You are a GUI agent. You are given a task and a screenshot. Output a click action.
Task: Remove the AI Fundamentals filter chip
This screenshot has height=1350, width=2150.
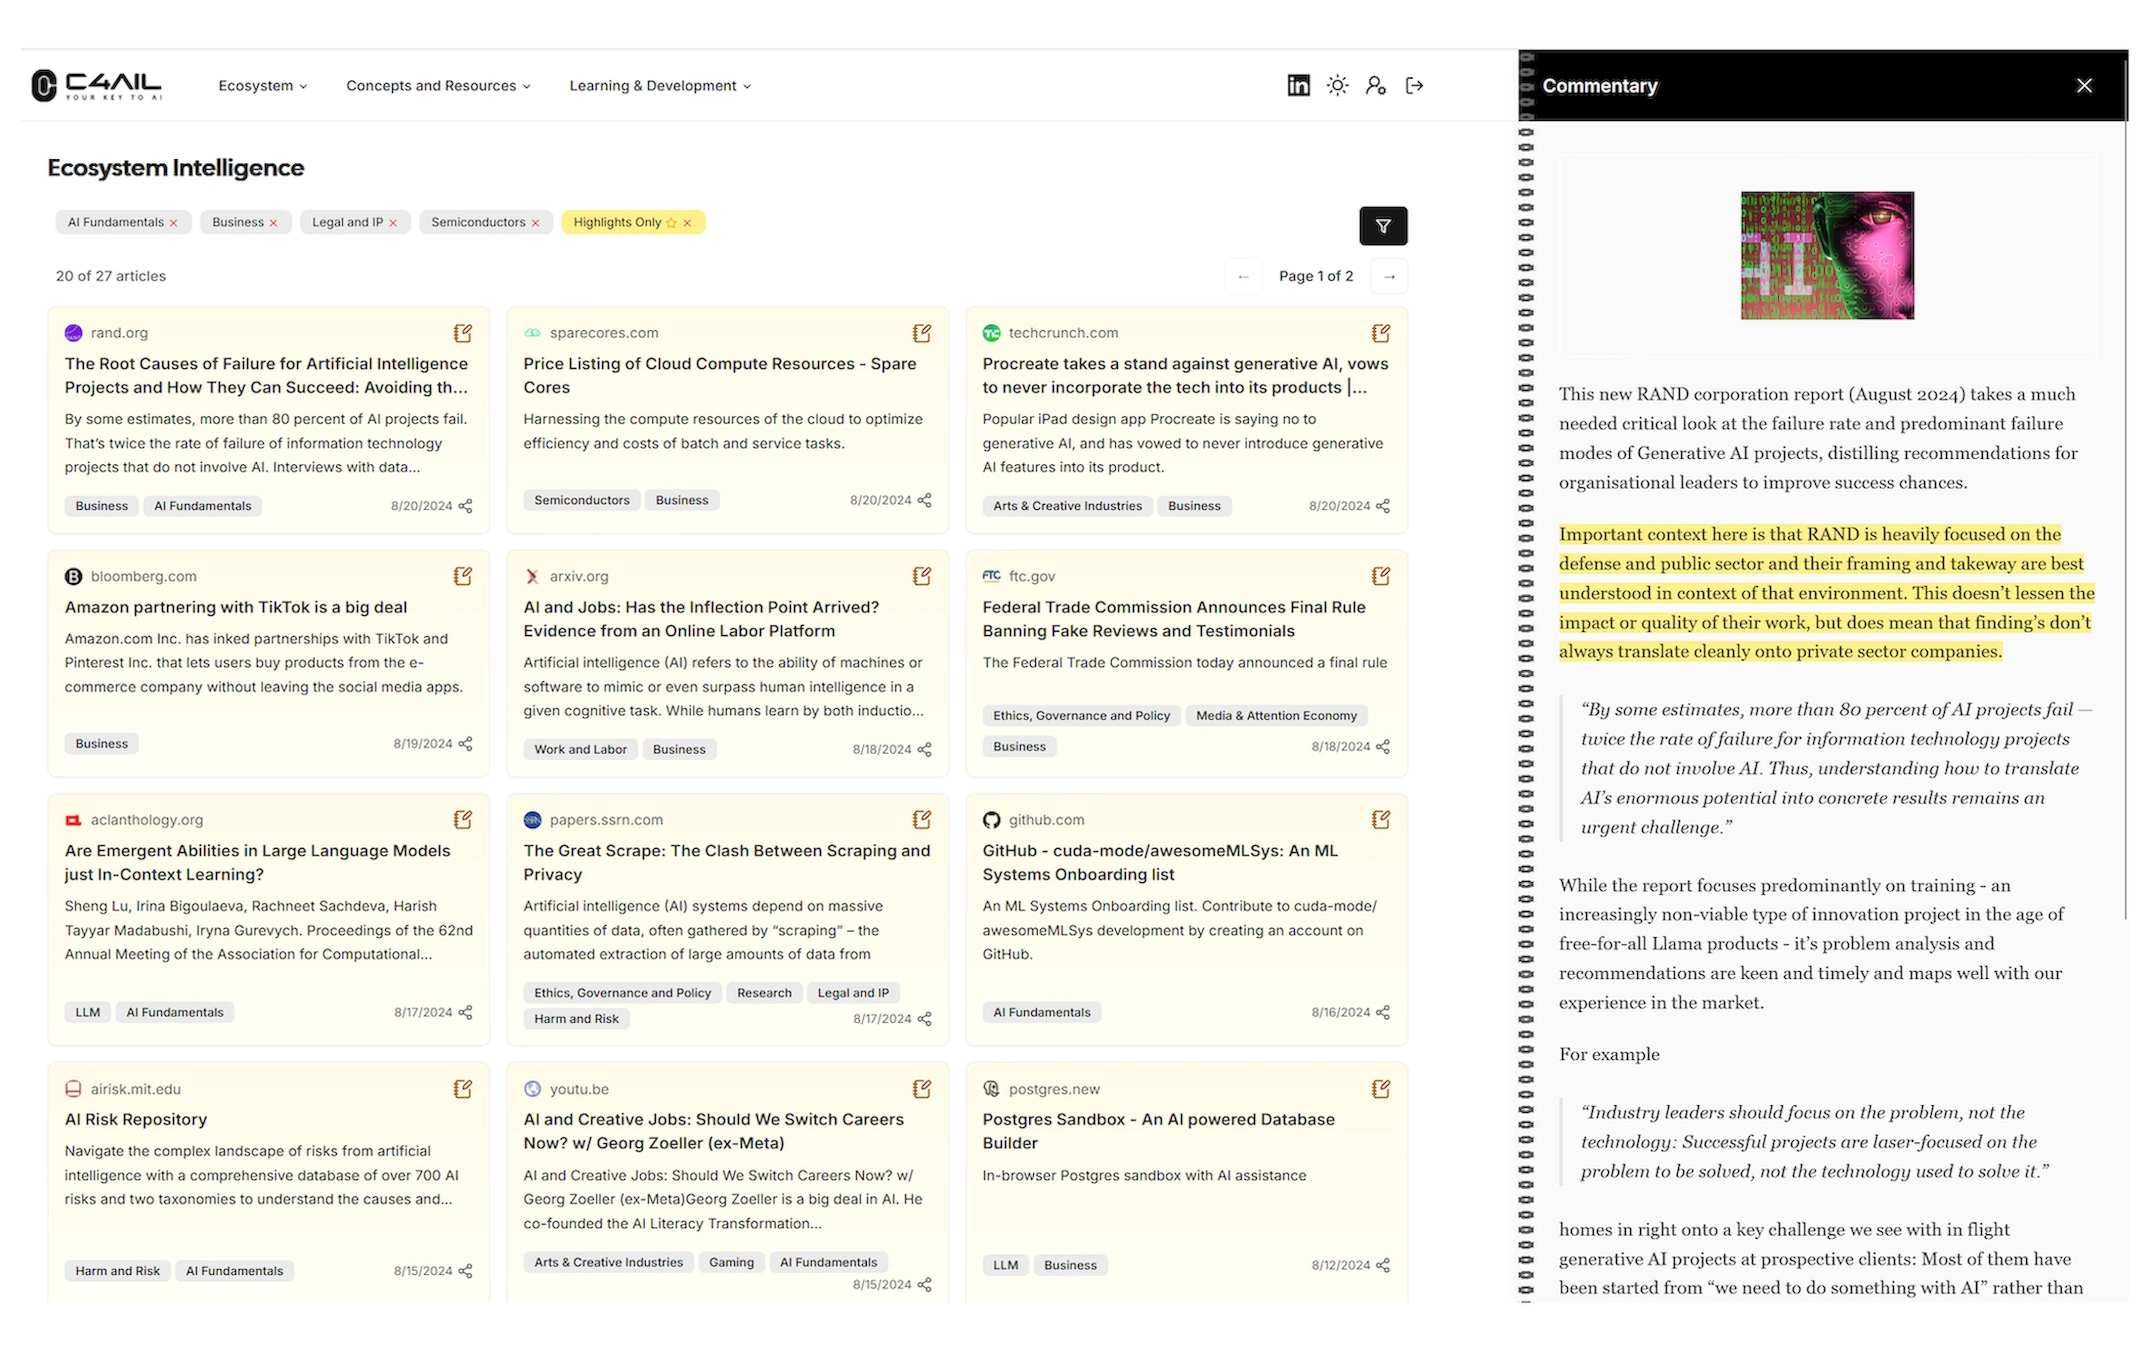[x=174, y=223]
